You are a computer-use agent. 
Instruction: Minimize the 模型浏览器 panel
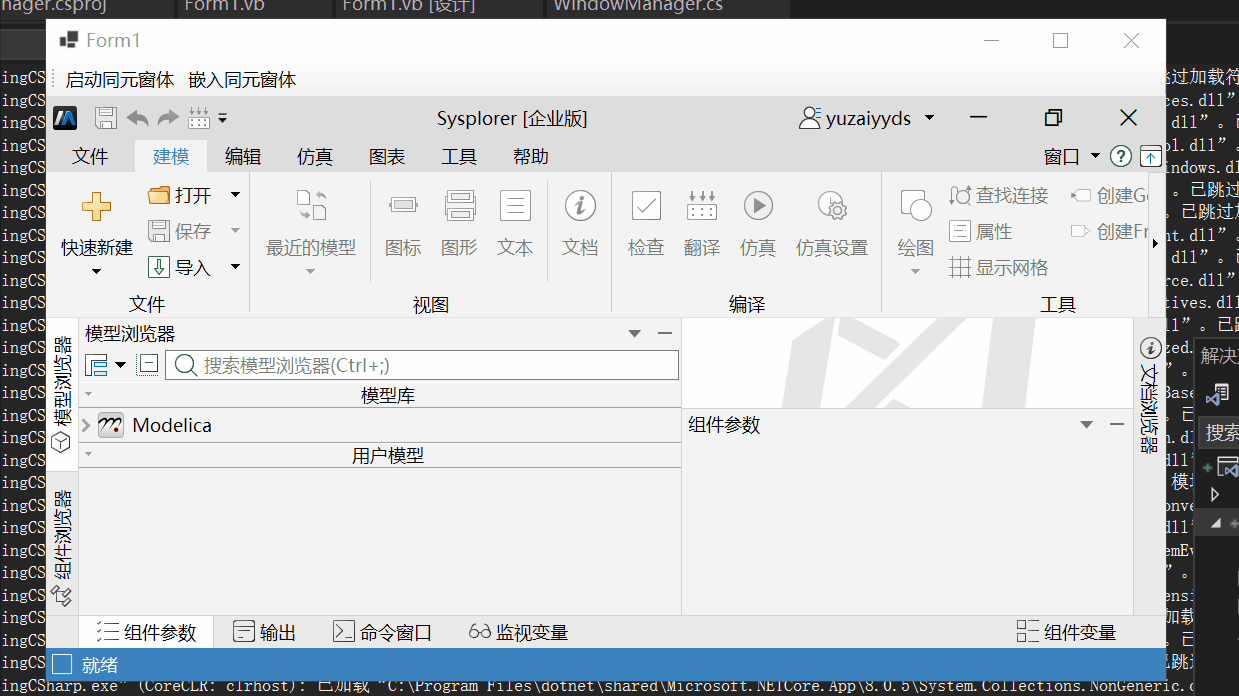(x=665, y=334)
